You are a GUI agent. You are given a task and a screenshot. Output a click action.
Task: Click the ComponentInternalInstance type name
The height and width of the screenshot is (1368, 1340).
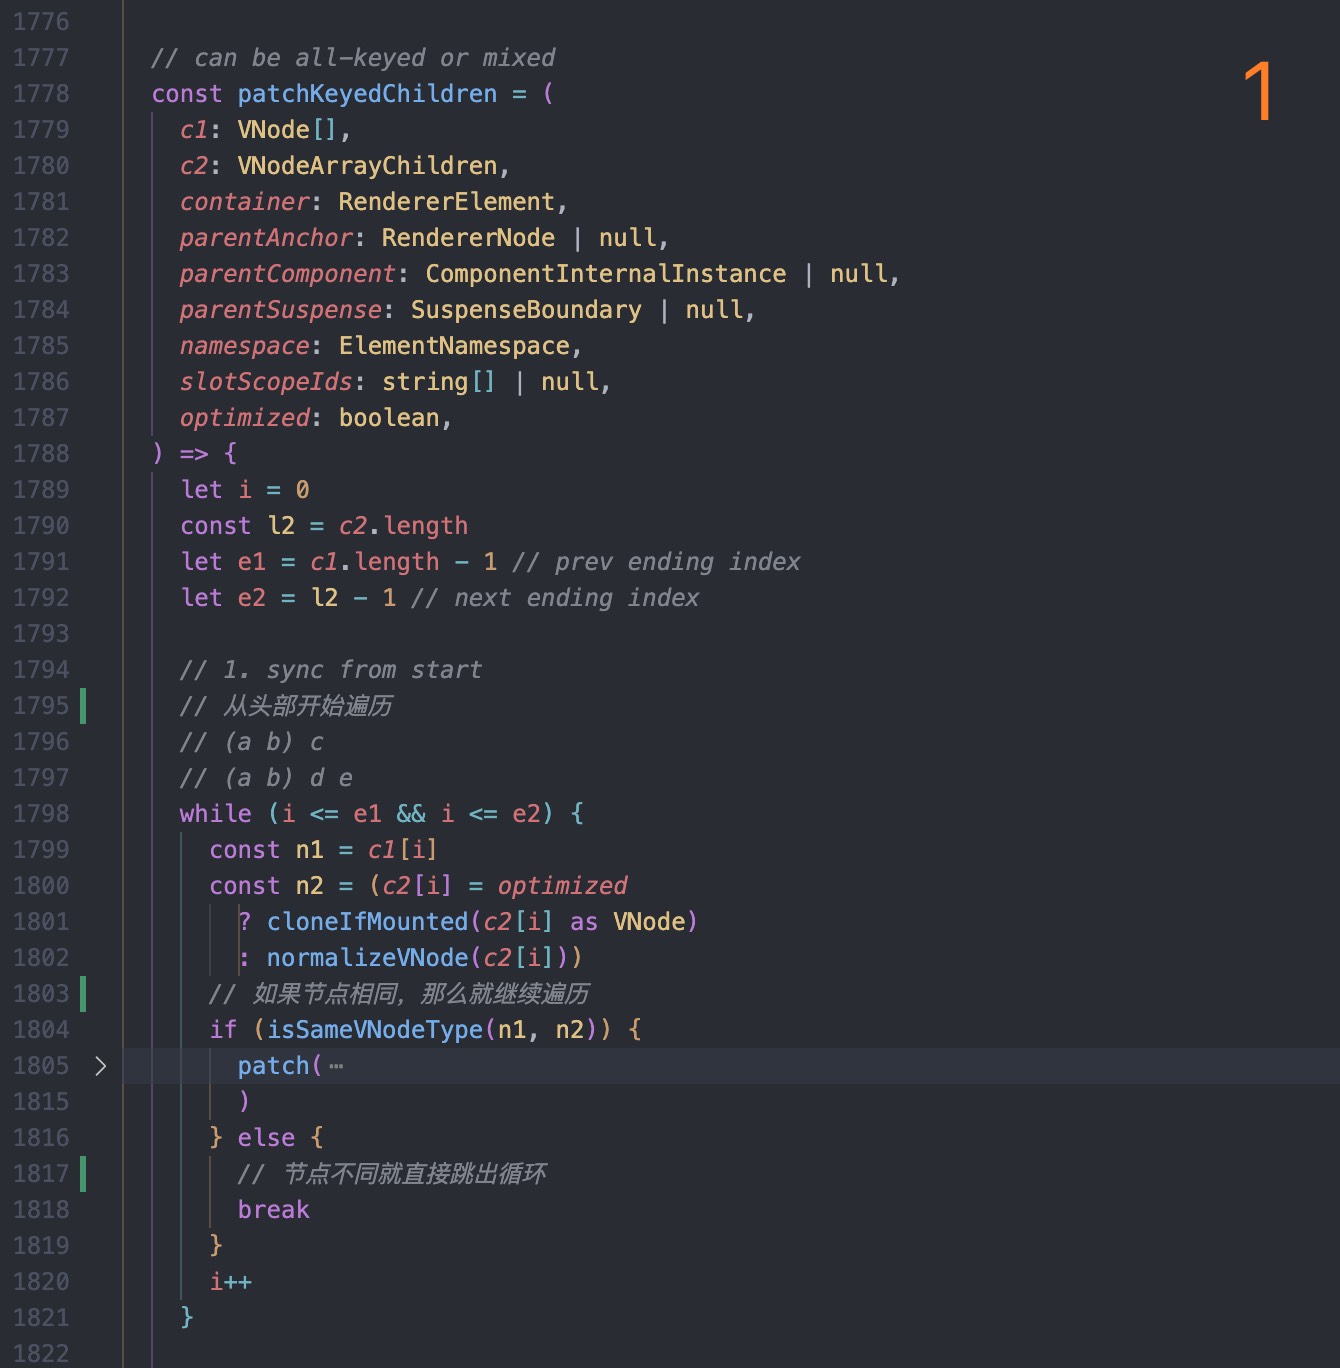tap(605, 274)
